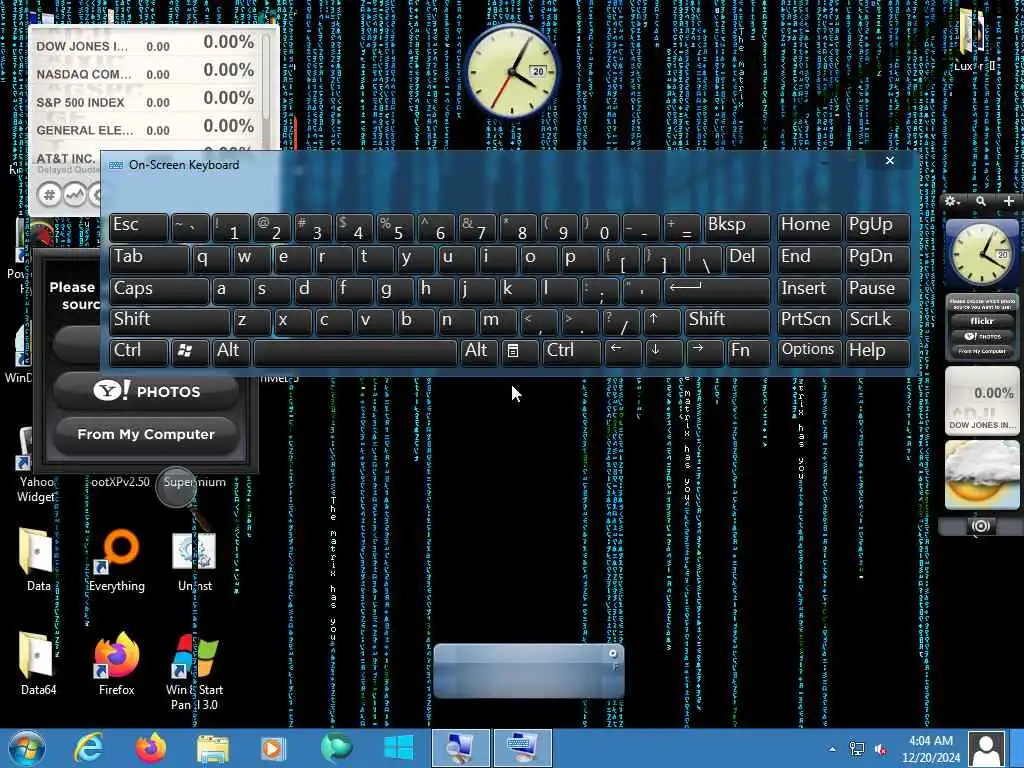The height and width of the screenshot is (768, 1024).
Task: Click the # button in stock widget
Action: 49,195
